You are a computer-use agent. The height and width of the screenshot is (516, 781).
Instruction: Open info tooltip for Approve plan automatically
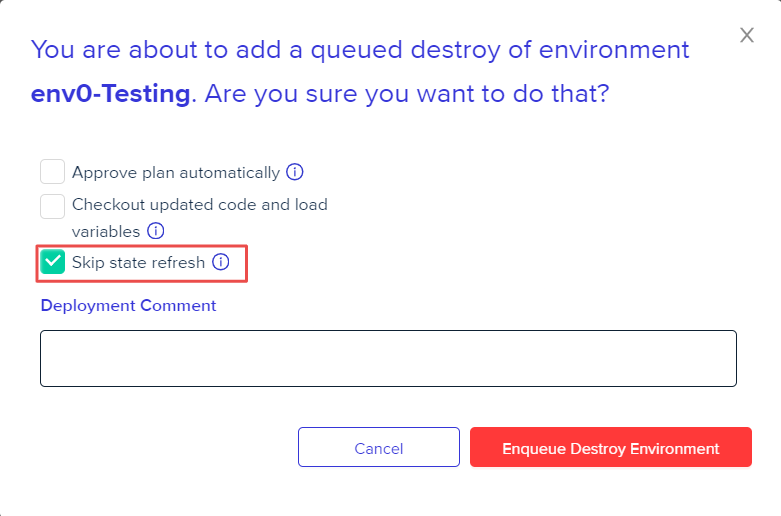pos(295,172)
